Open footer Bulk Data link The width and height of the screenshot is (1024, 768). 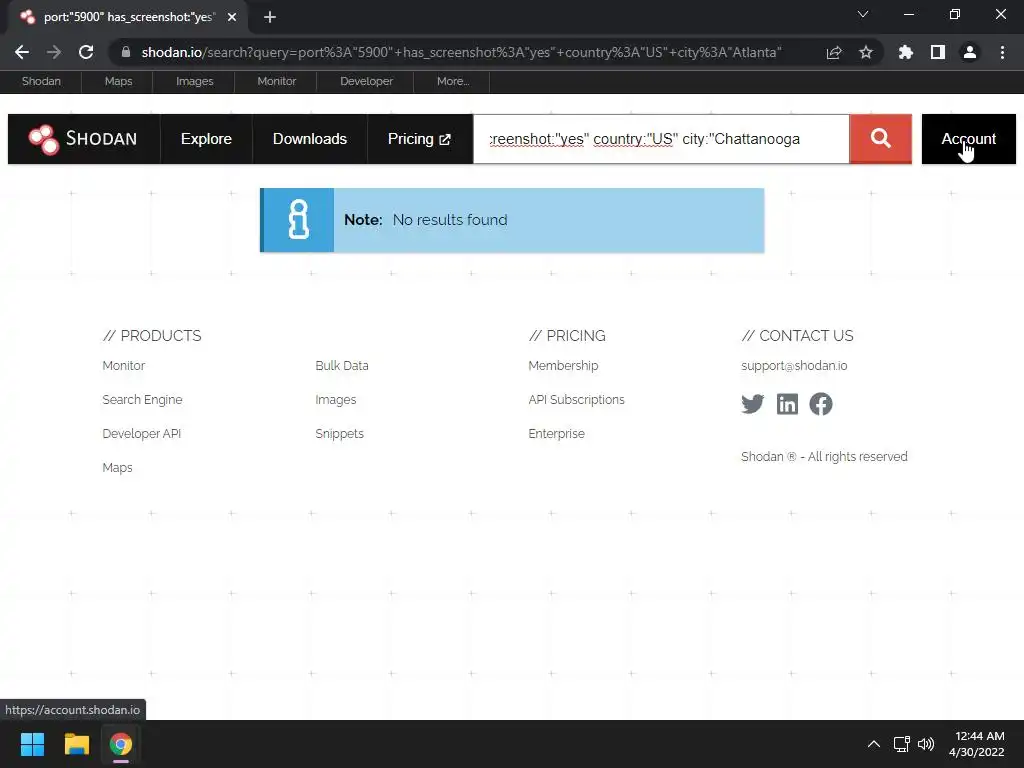tap(342, 366)
